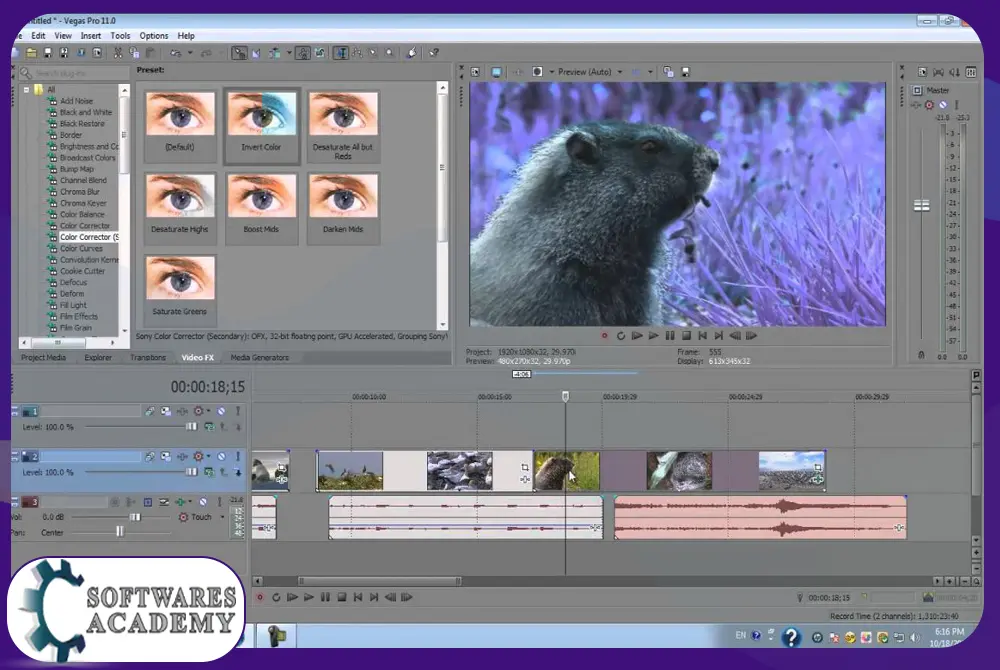Click Record button under video preview

(605, 336)
